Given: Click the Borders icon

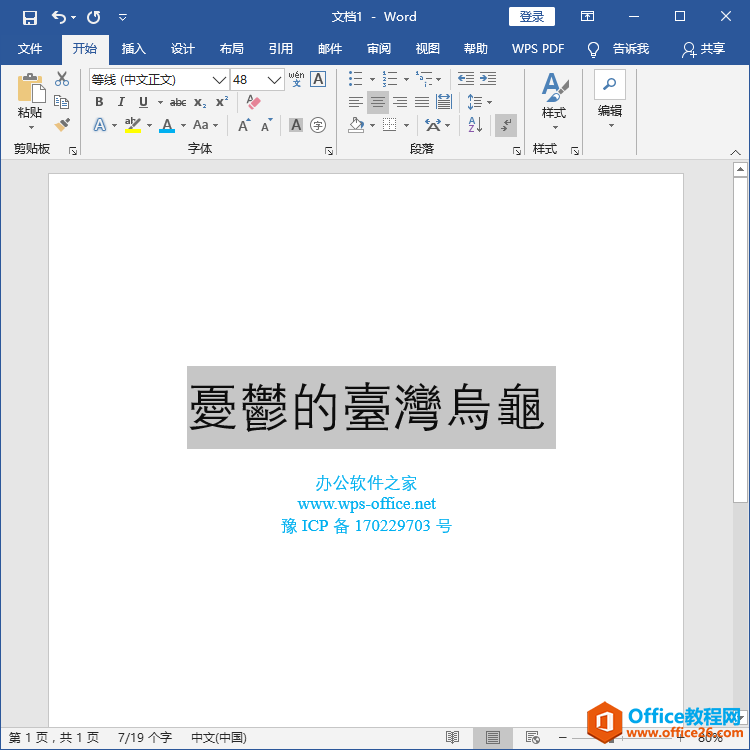Looking at the screenshot, I should click(x=390, y=125).
